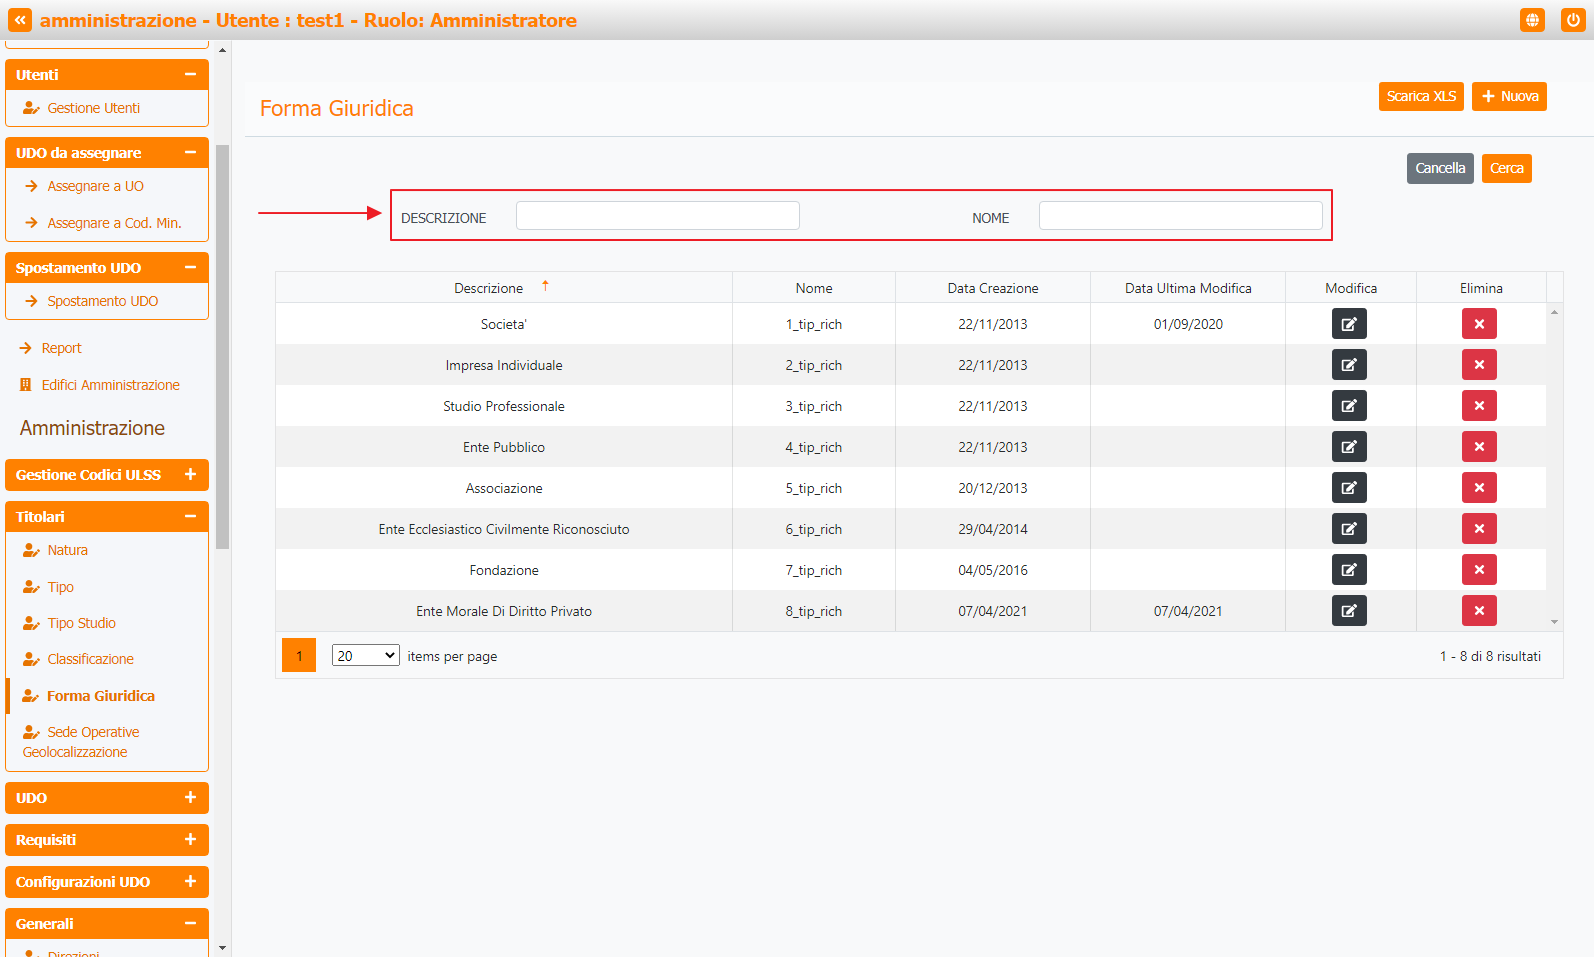This screenshot has height=957, width=1594.
Task: Open the items per page dropdown
Action: 365,656
